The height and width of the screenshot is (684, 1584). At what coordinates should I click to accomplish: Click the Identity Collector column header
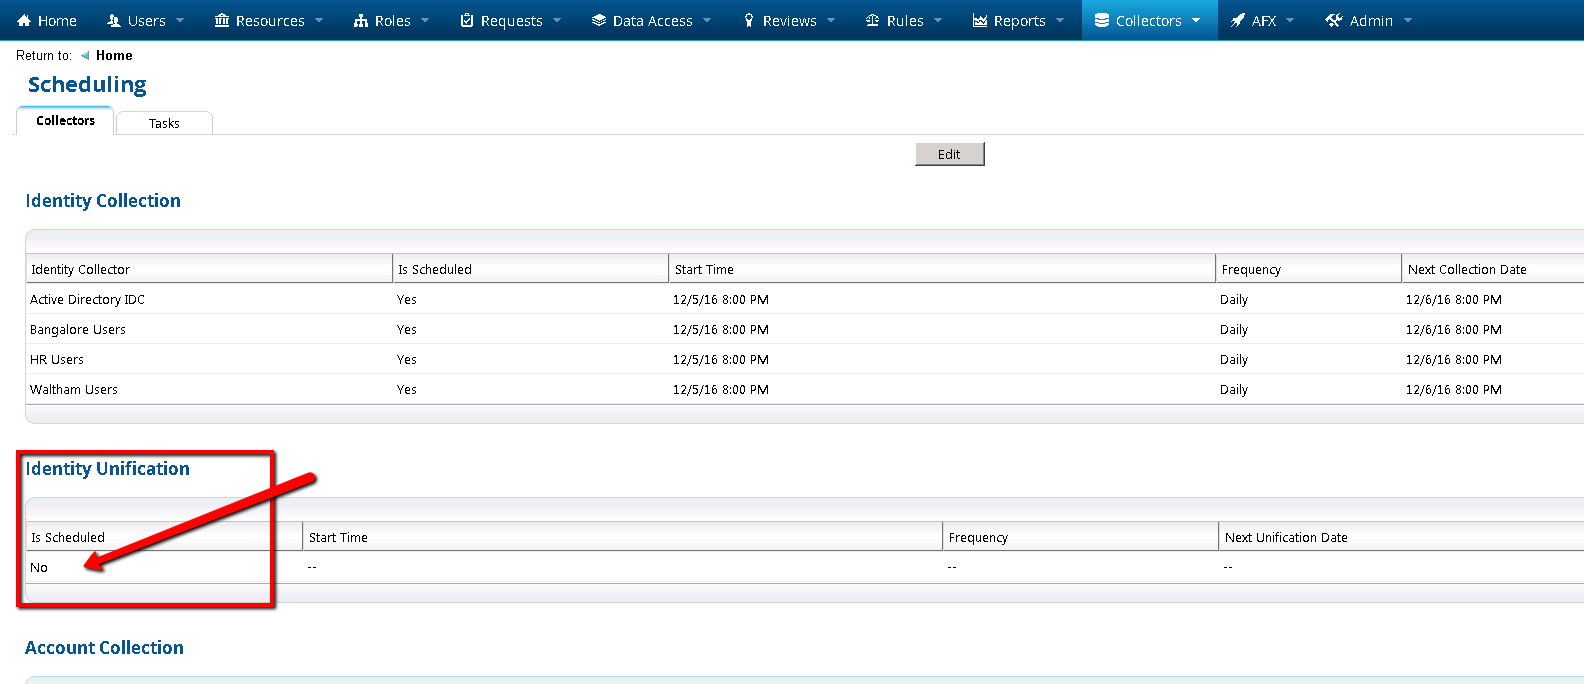80,270
